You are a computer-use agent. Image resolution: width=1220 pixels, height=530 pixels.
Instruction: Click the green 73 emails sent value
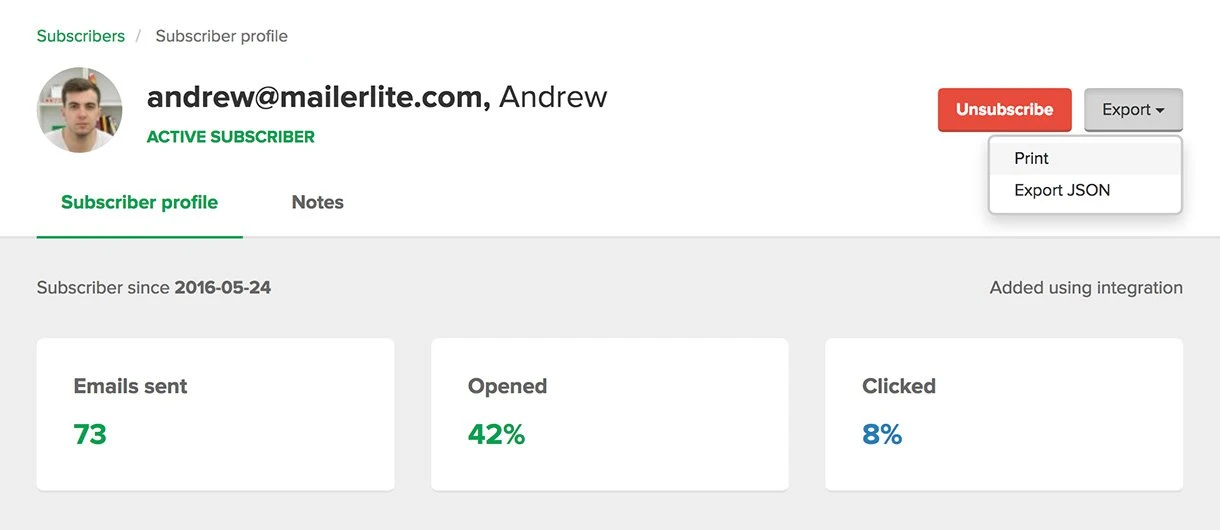click(x=90, y=434)
